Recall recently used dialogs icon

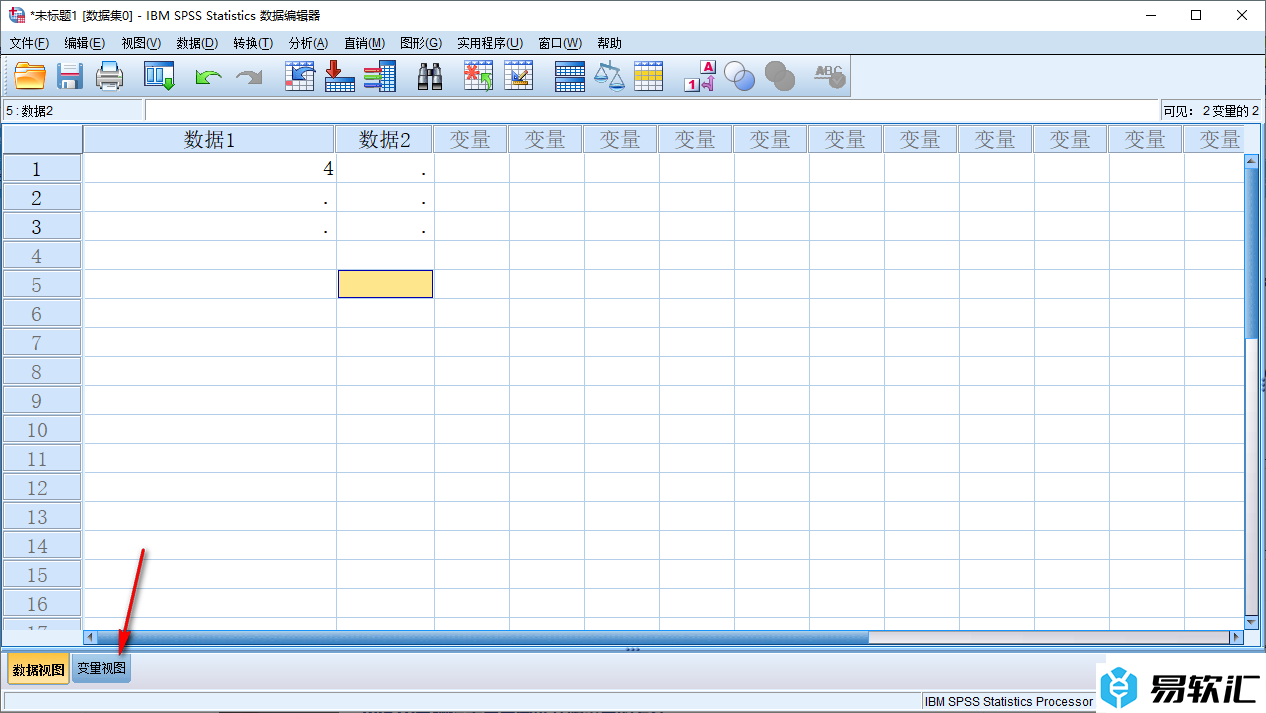click(x=159, y=76)
